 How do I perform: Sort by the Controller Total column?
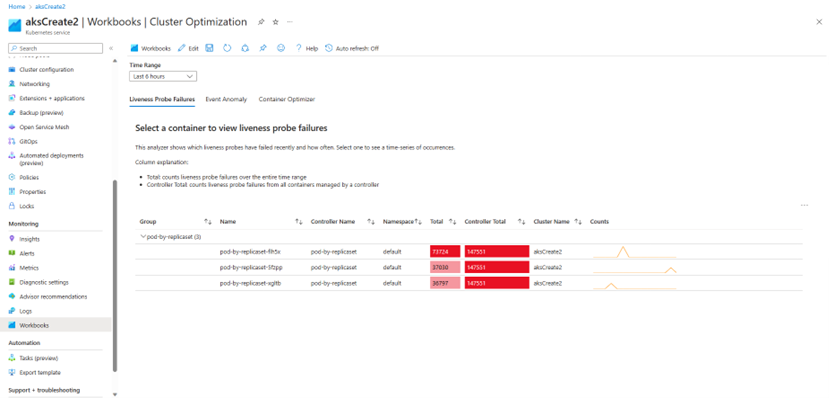pos(521,222)
